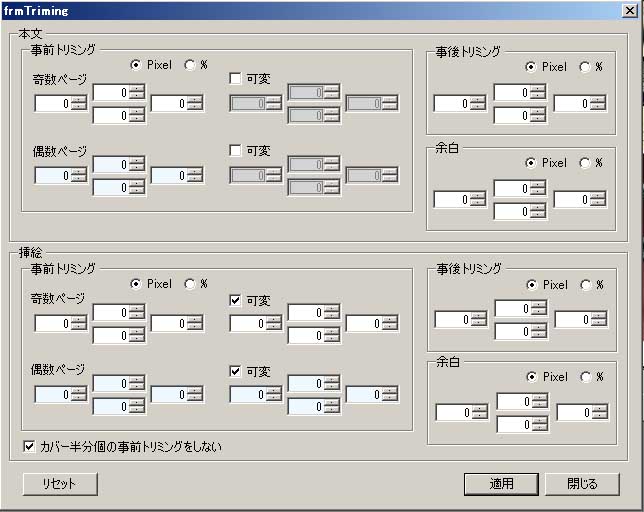The width and height of the screenshot is (644, 512).
Task: Click right trim field of 本文 奇数ページ
Action: point(177,103)
